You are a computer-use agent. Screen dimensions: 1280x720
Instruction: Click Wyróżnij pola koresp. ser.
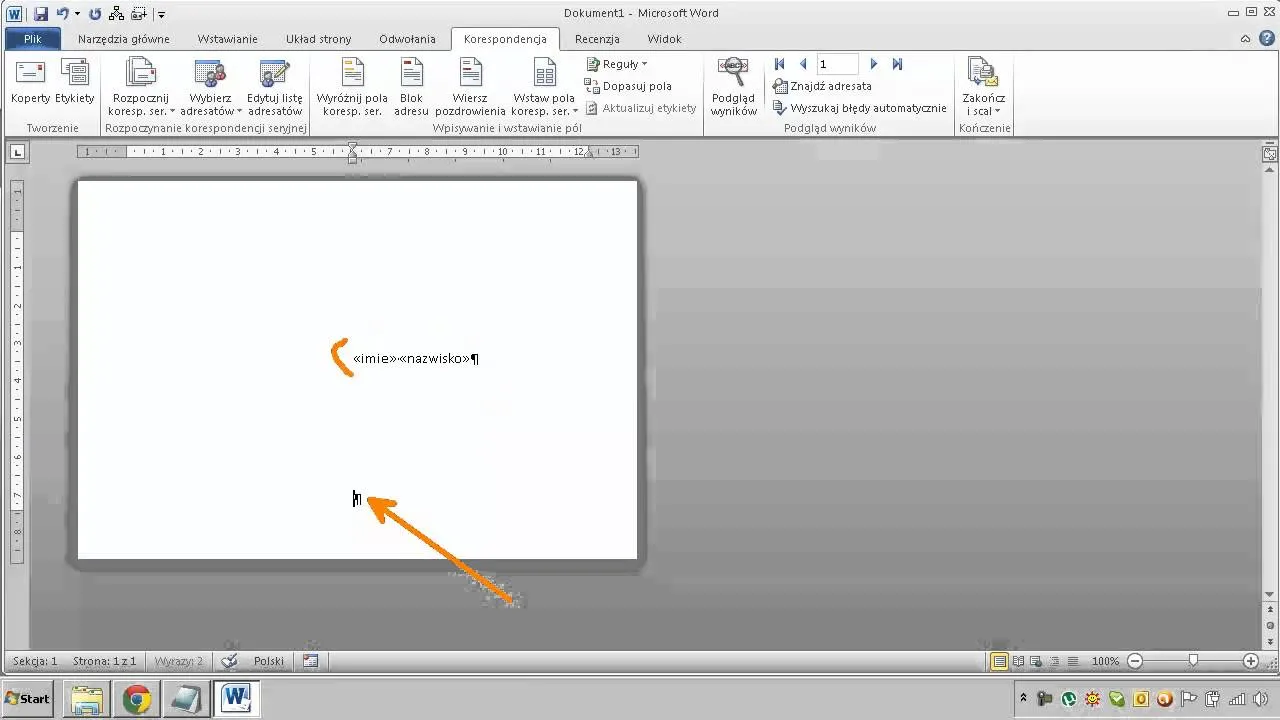[x=351, y=87]
